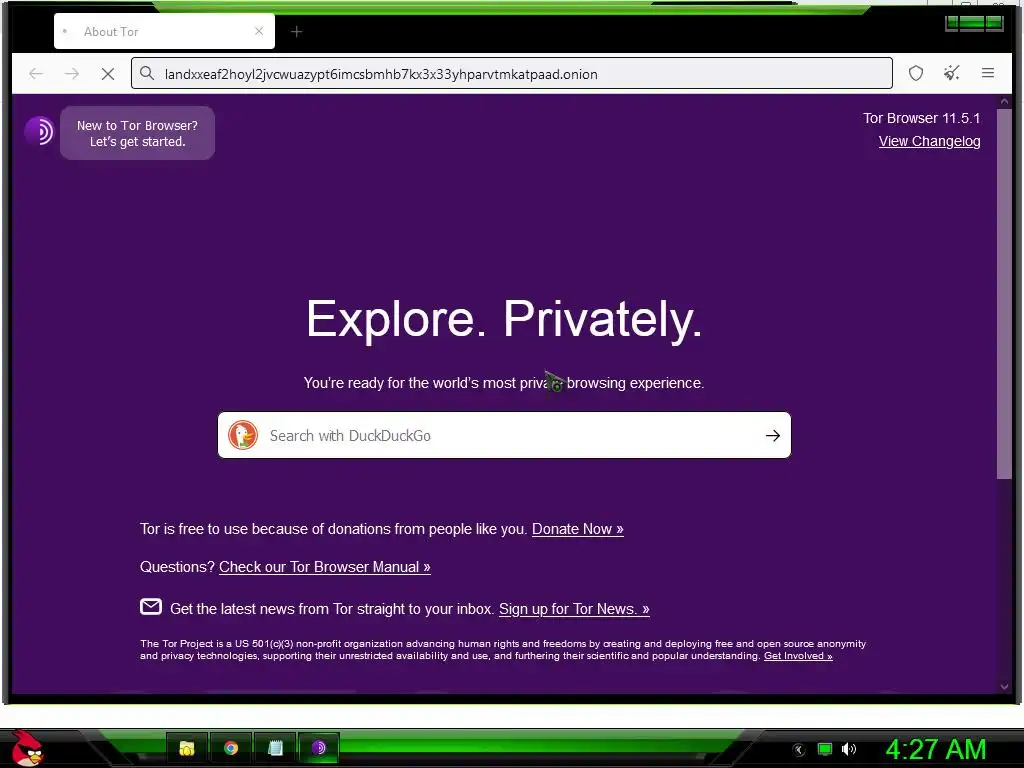Open Sign up for Tor News link
Image resolution: width=1024 pixels, height=768 pixels.
tap(574, 609)
